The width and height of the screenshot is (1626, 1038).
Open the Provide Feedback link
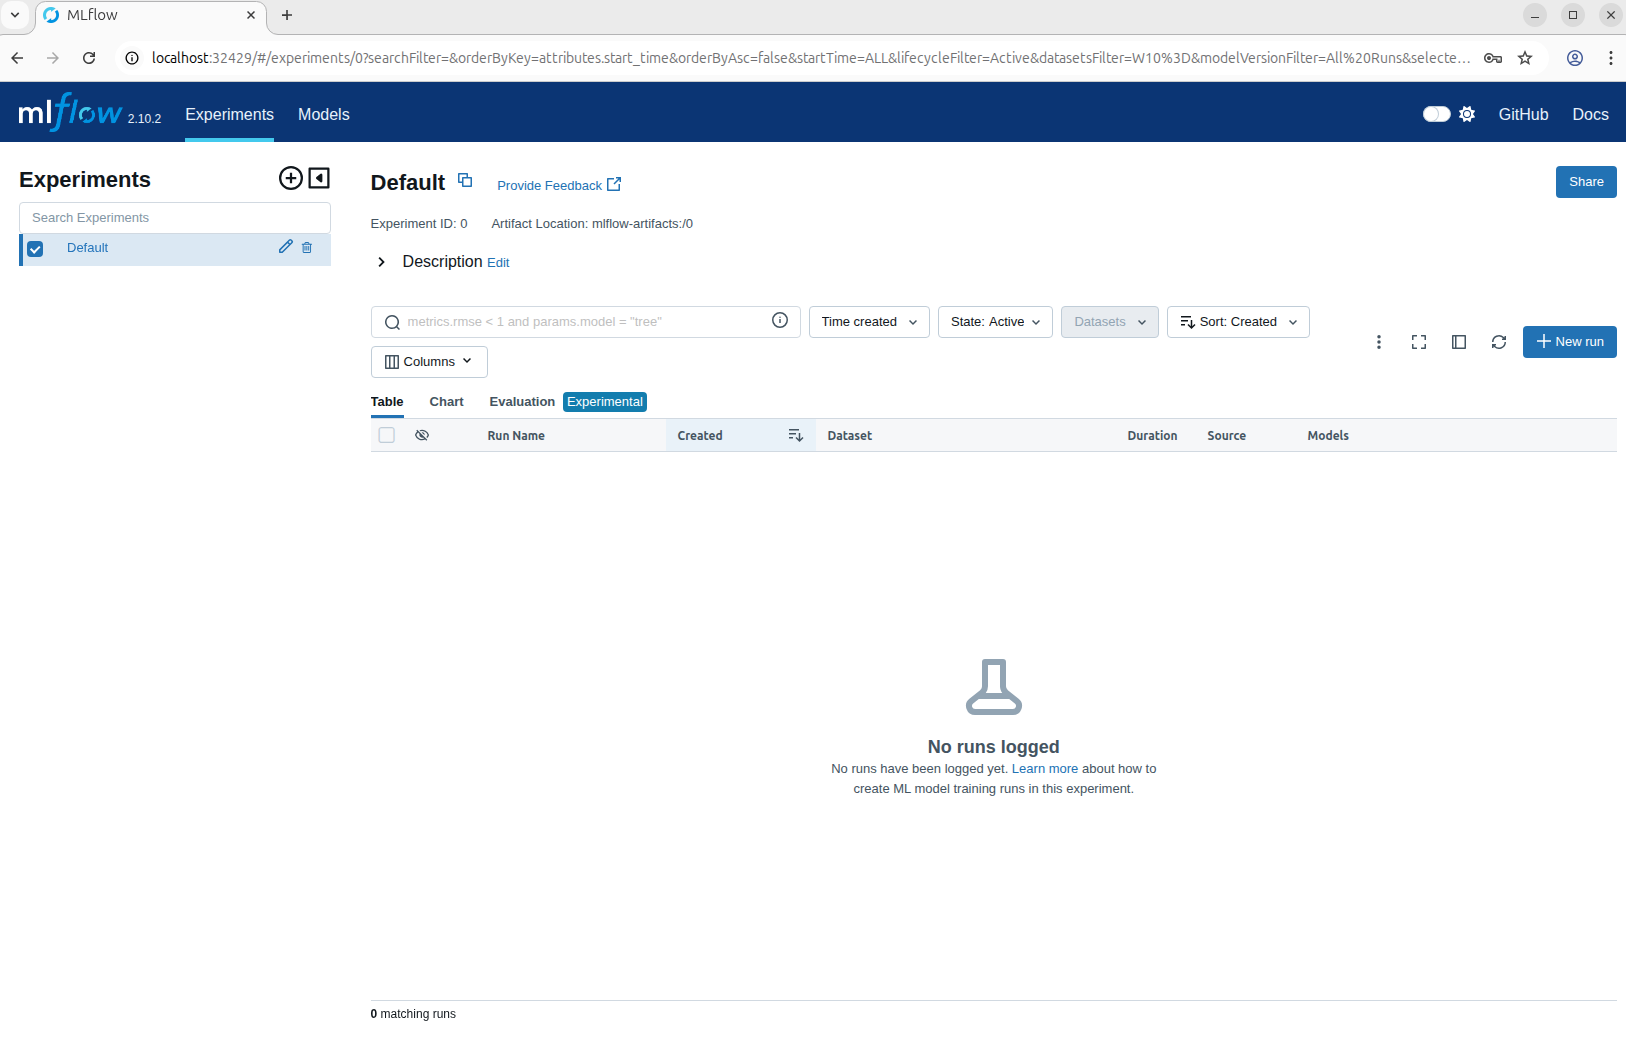[x=559, y=185]
